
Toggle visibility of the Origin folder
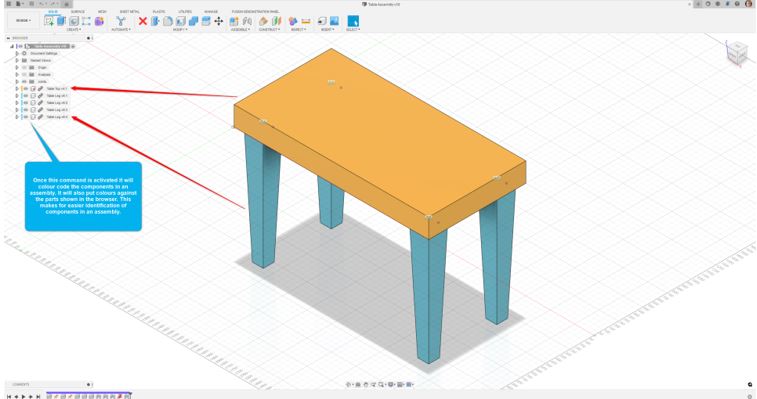click(24, 68)
